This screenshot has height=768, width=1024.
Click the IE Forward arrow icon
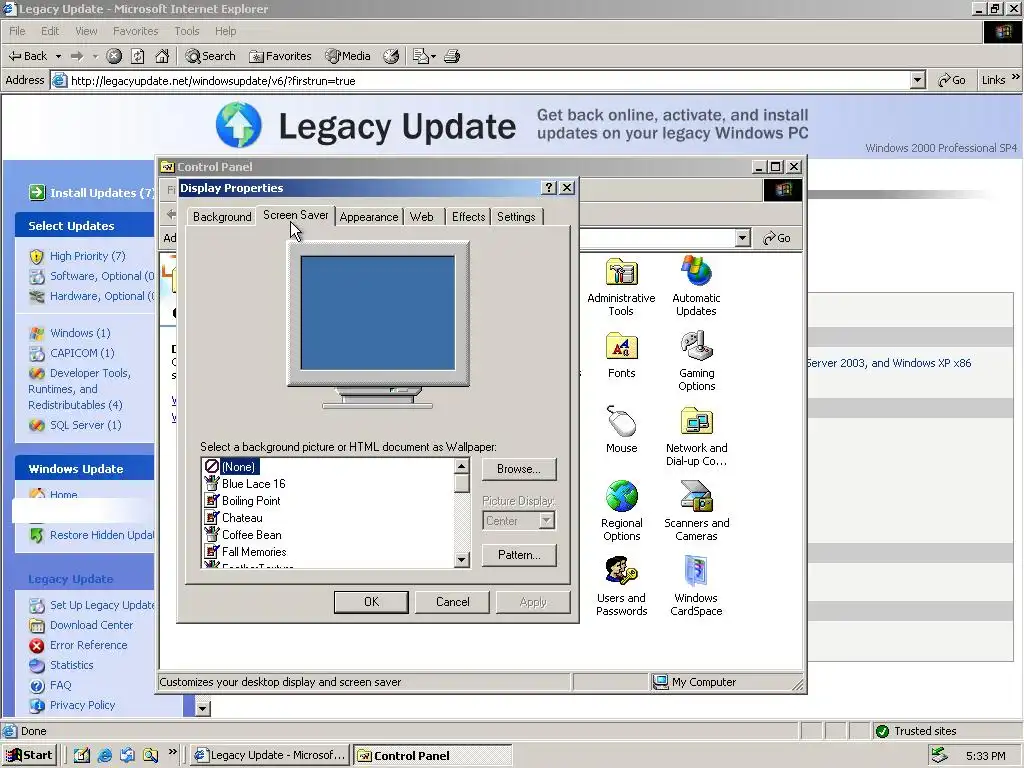[x=77, y=56]
